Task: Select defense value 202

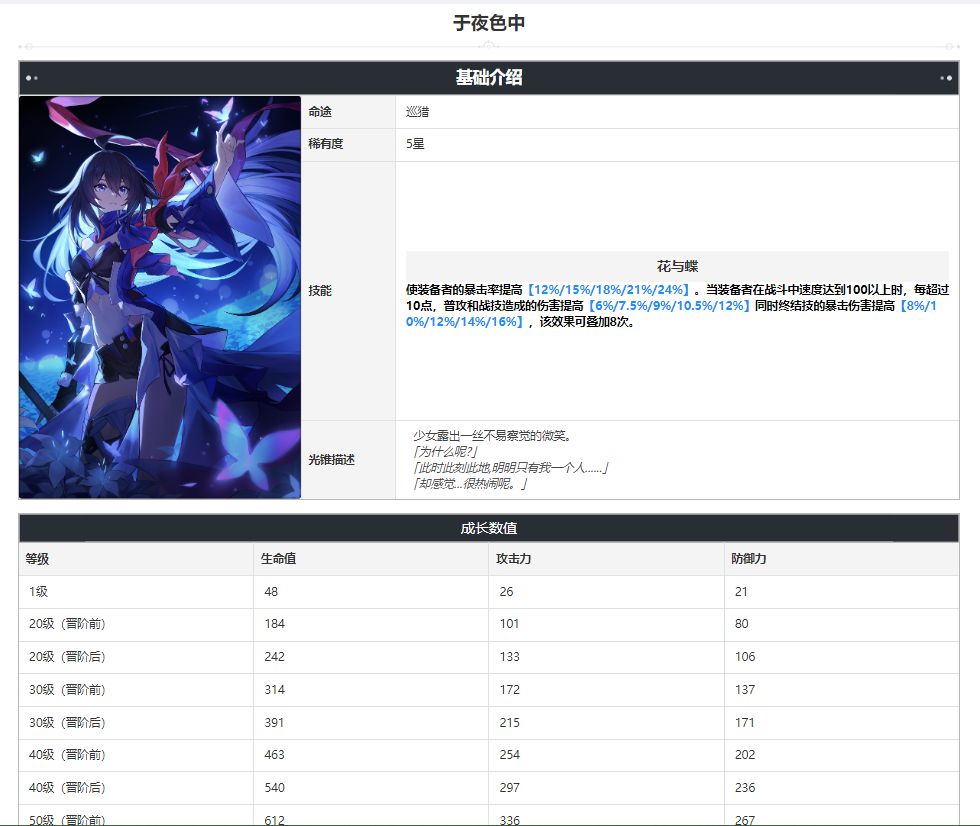Action: tap(745, 755)
